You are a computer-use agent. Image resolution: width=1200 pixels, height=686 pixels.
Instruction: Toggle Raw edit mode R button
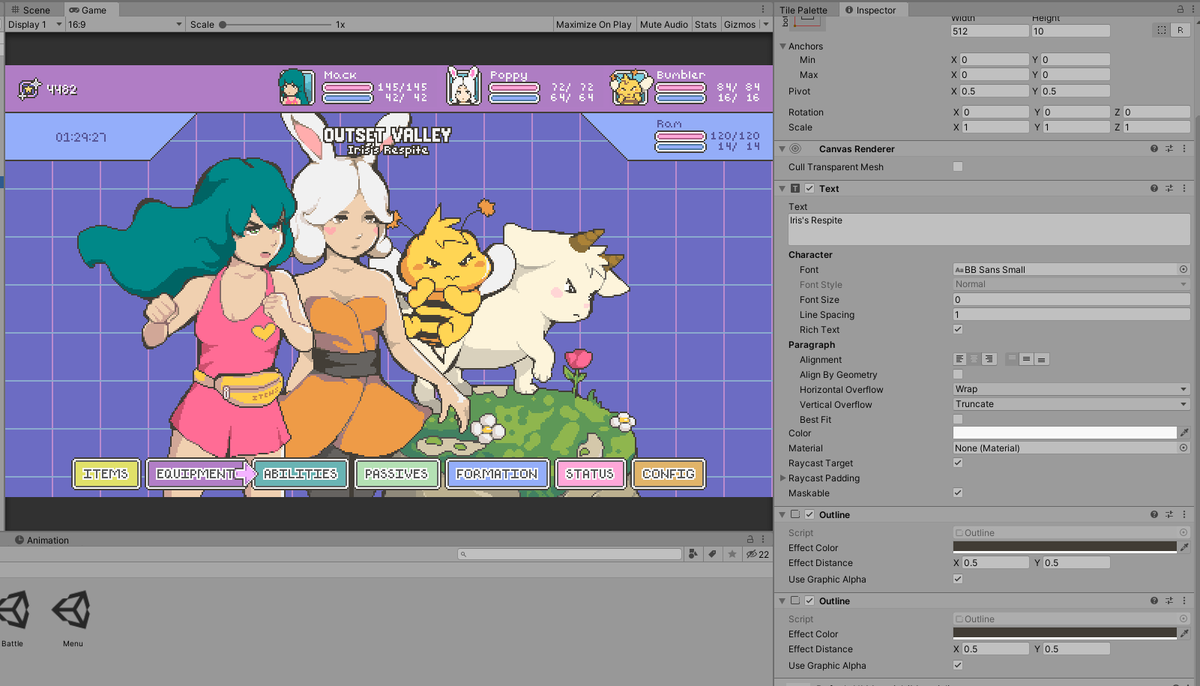[1180, 31]
